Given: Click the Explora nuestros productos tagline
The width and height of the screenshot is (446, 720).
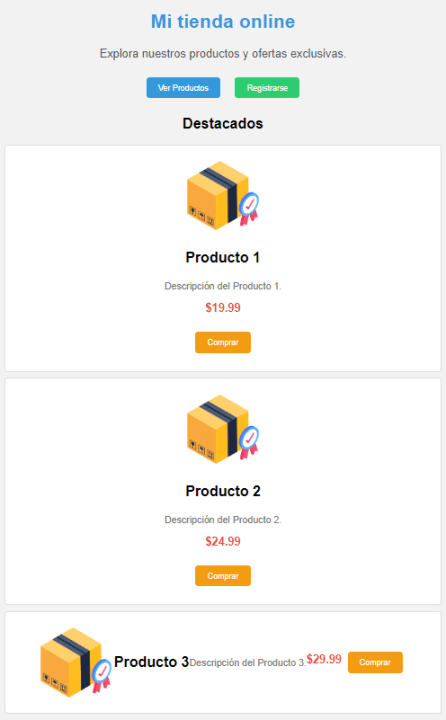Looking at the screenshot, I should (x=223, y=54).
